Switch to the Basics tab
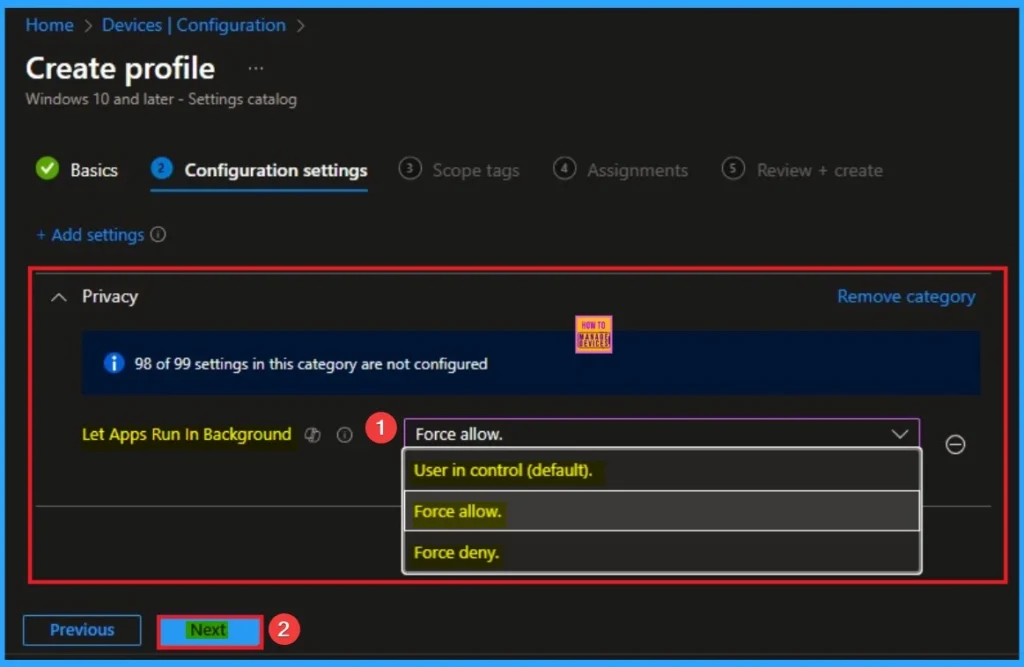 click(93, 170)
